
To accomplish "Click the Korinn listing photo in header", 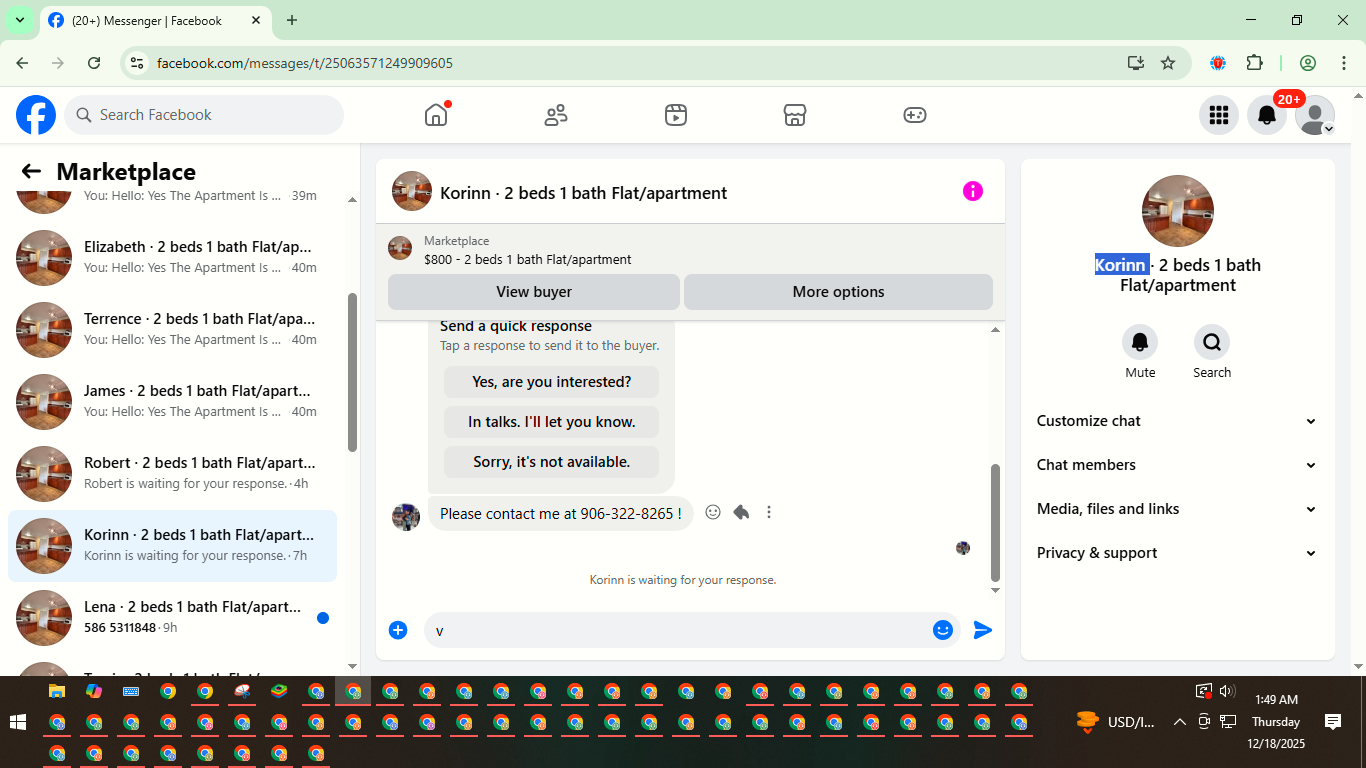I will tap(412, 191).
